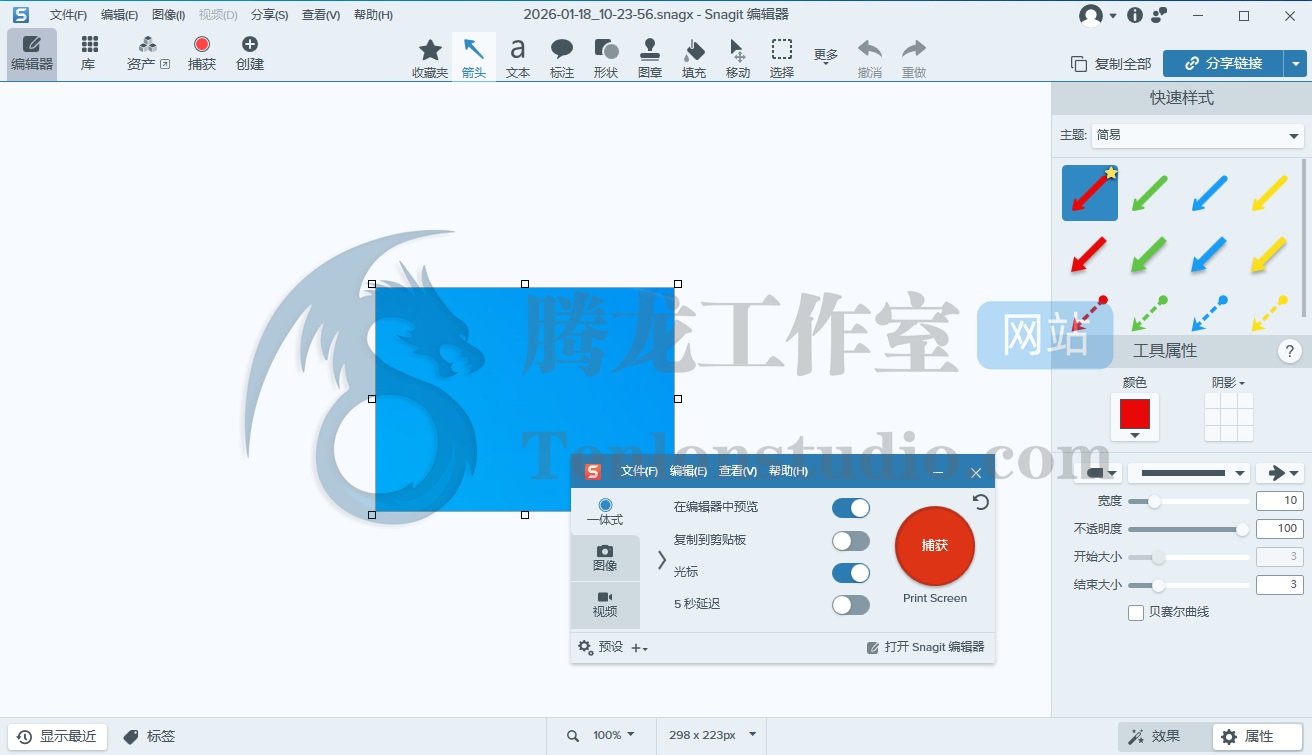Expand the 100% zoom level dropdown
Viewport: 1312px width, 755px height.
tap(613, 735)
